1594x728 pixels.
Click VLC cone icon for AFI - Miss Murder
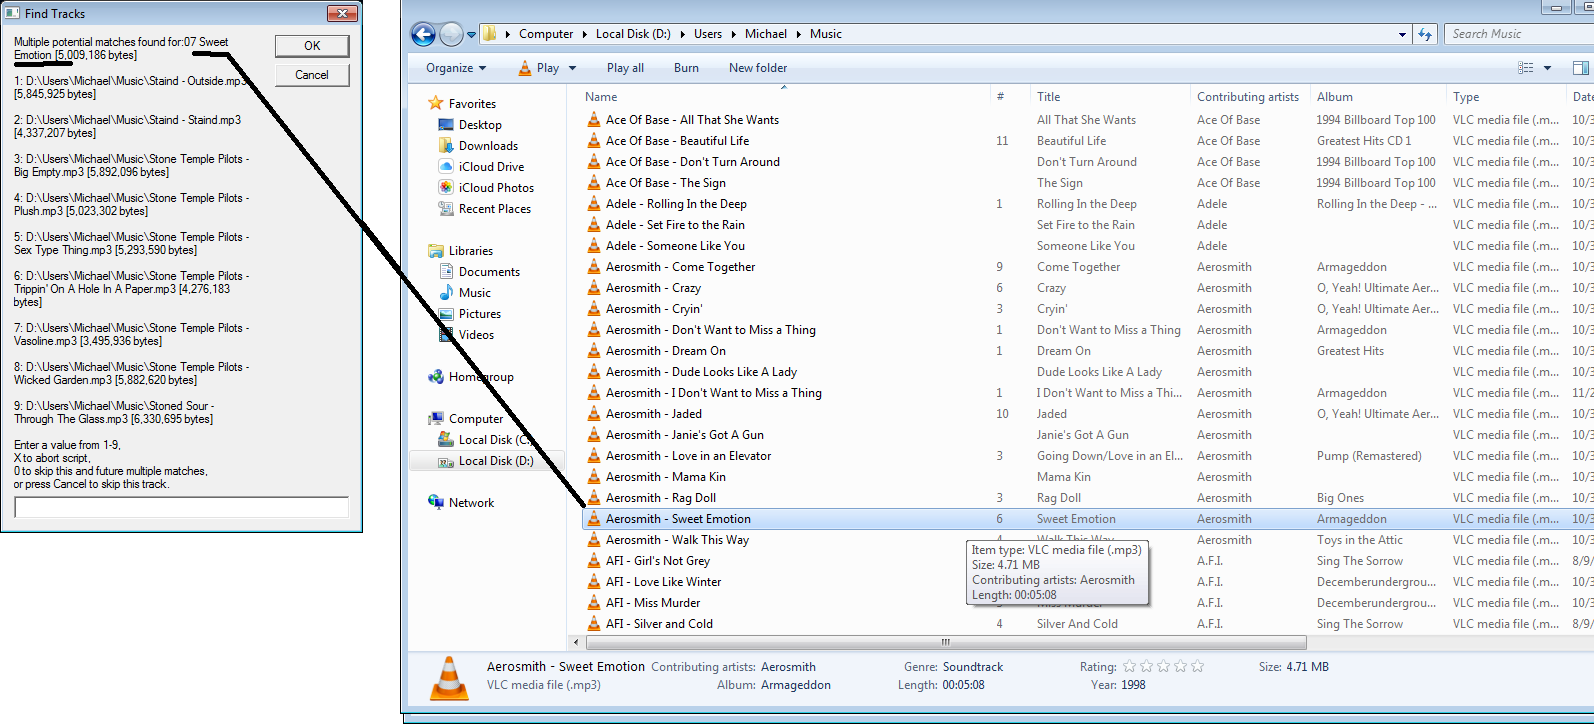594,603
